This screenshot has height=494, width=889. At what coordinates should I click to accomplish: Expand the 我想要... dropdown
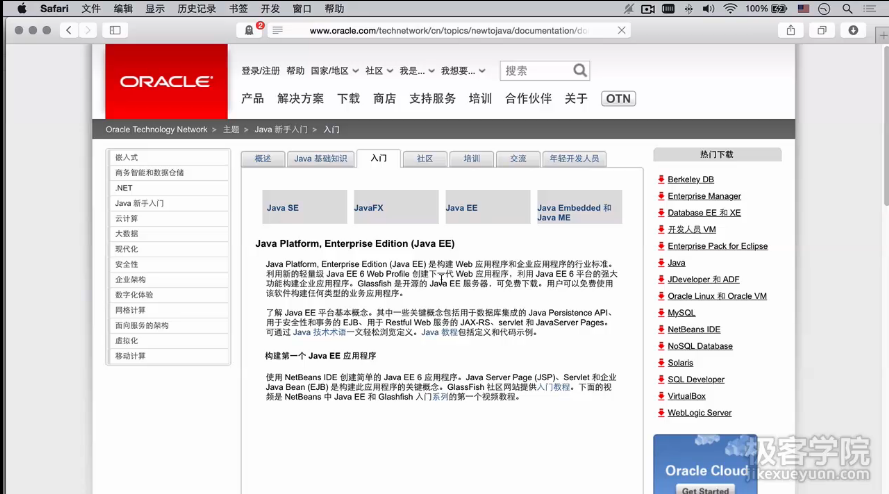(463, 71)
